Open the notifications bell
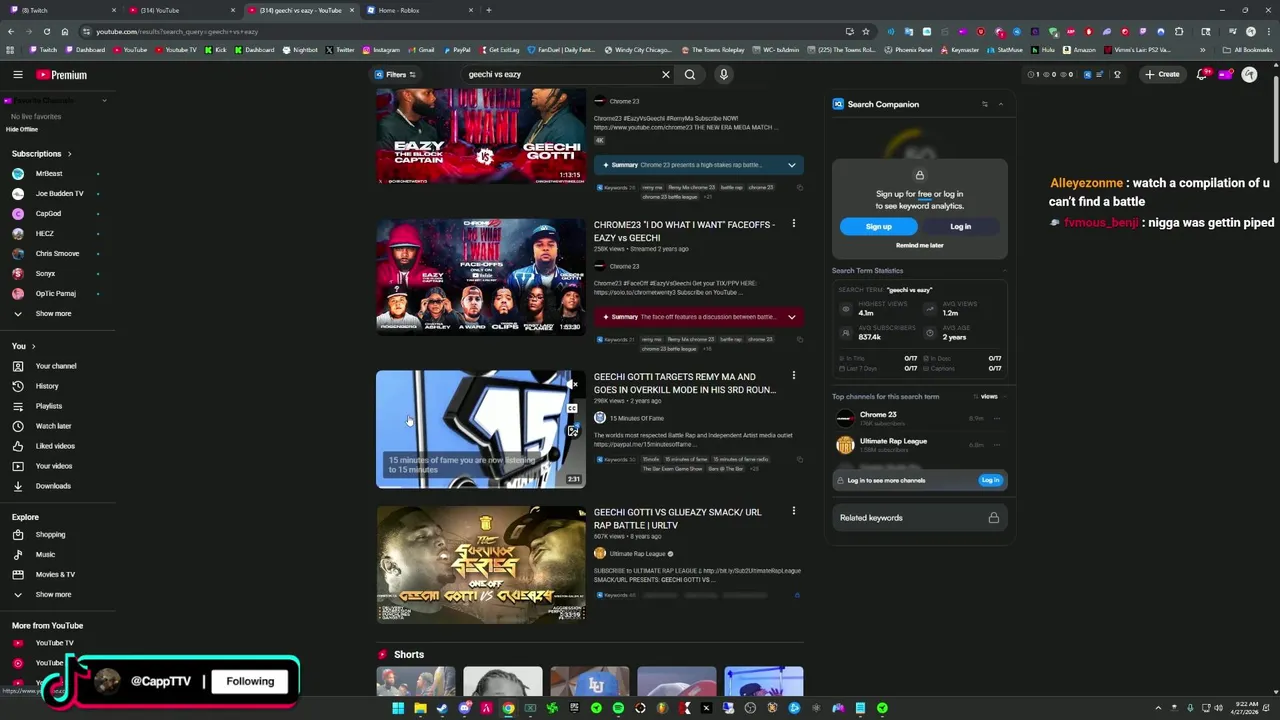The image size is (1280, 720). pos(1203,74)
